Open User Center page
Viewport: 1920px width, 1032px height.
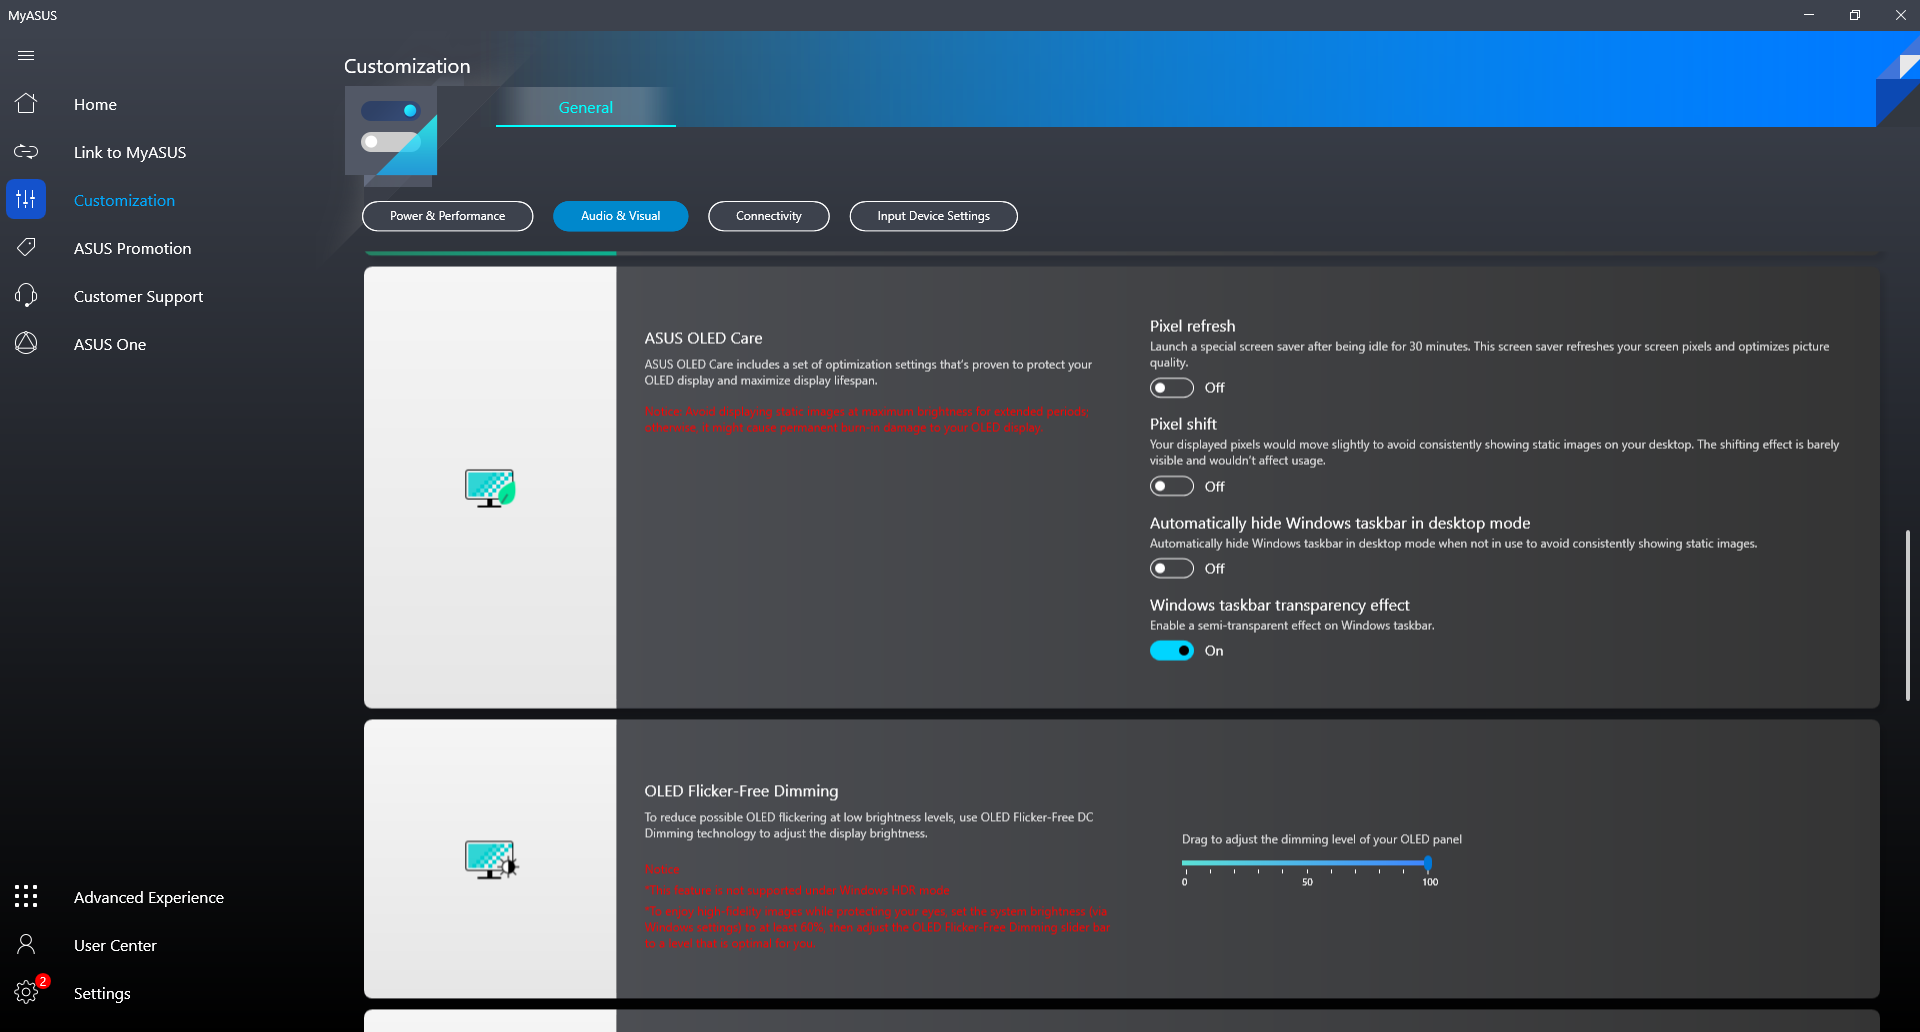point(115,945)
